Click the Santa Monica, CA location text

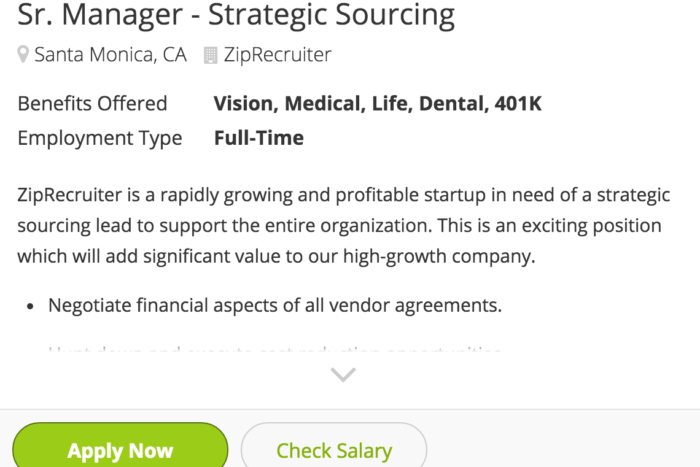110,55
